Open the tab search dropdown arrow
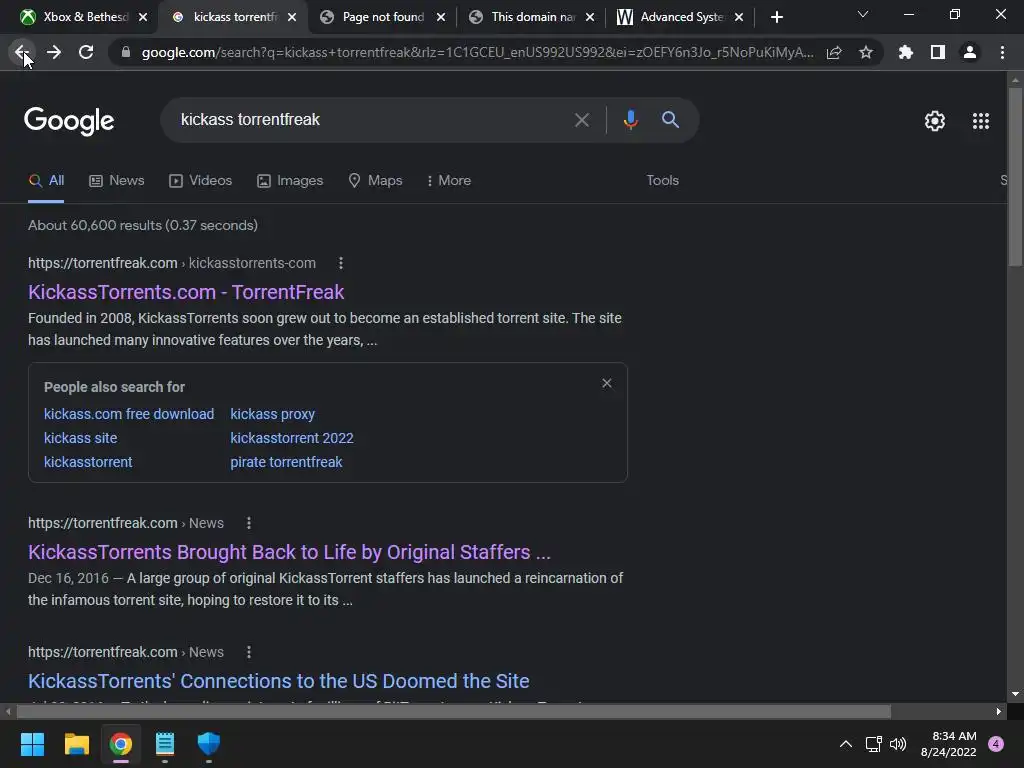1024x768 pixels. (863, 14)
